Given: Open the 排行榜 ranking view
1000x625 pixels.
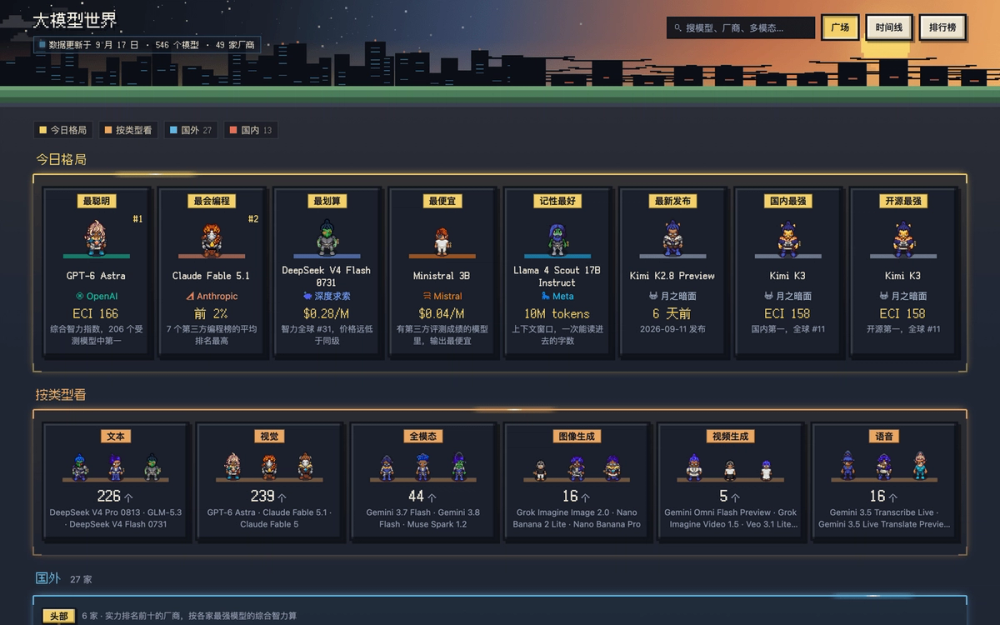Looking at the screenshot, I should pos(942,27).
